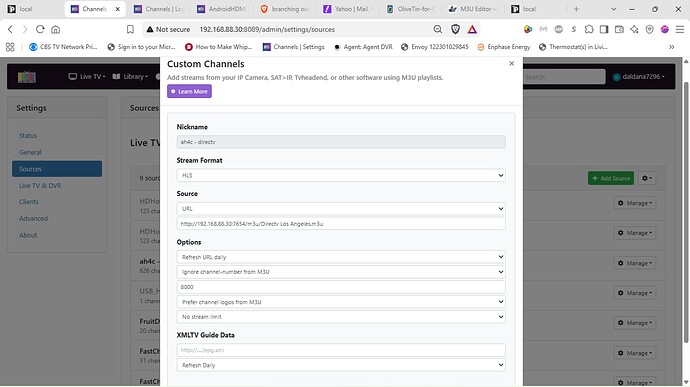Open Stream Format HLS dropdown
Screen dimensions: 690x387
point(341,175)
